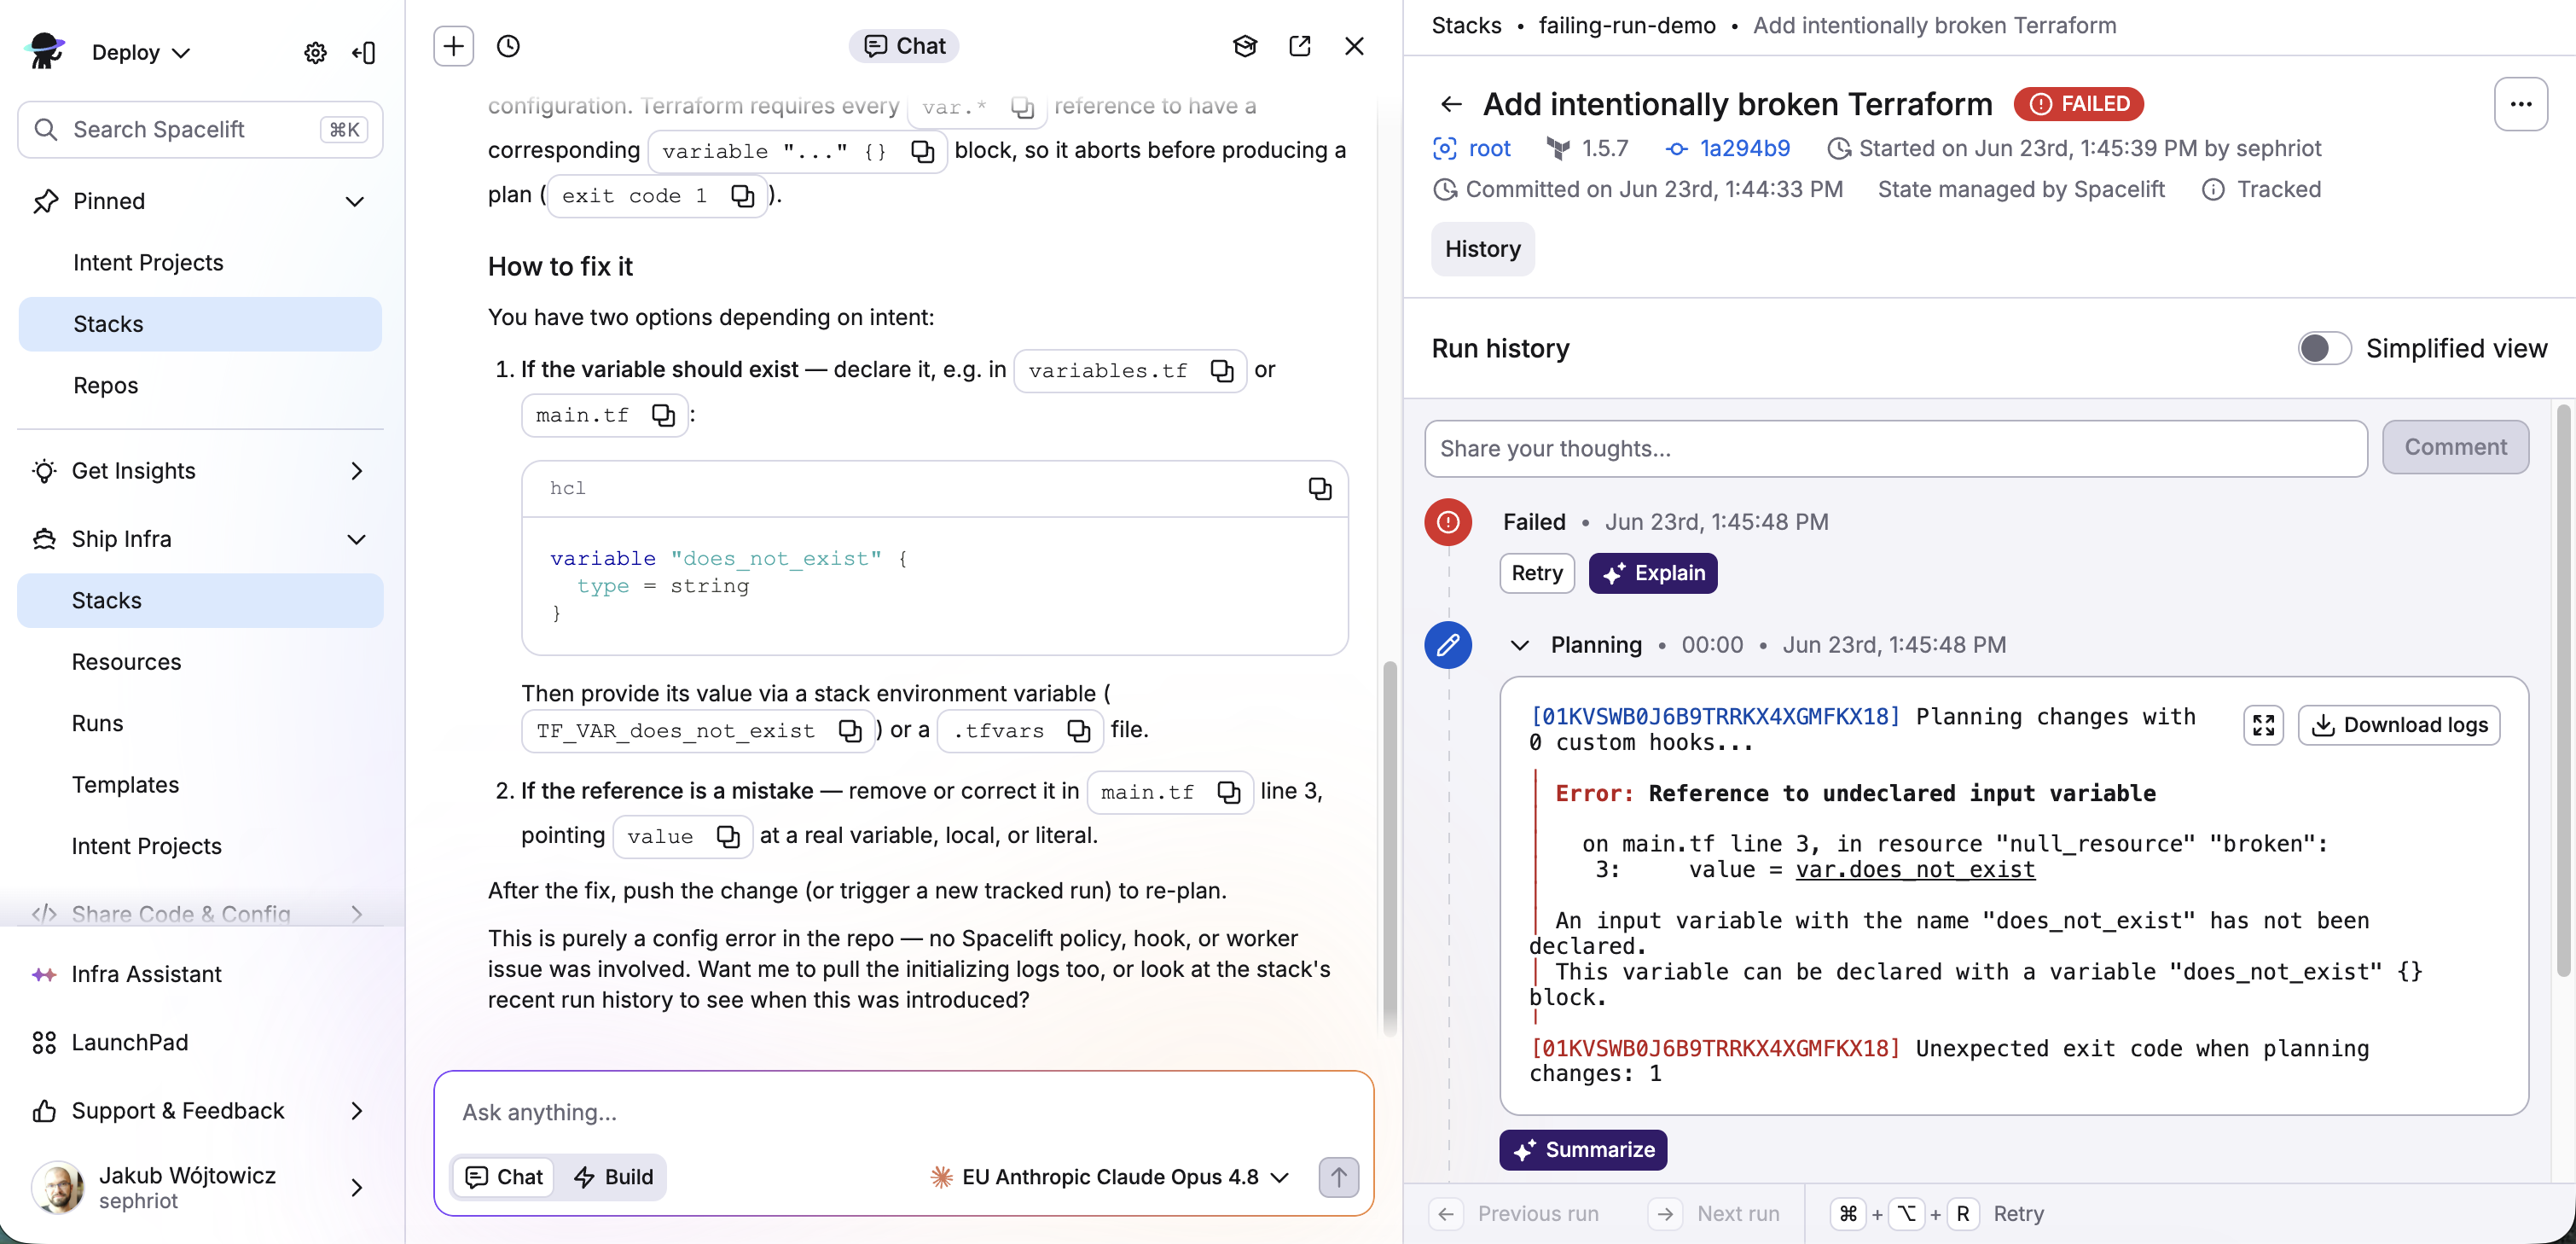Start a new chat with plus icon
The width and height of the screenshot is (2576, 1244).
click(453, 46)
